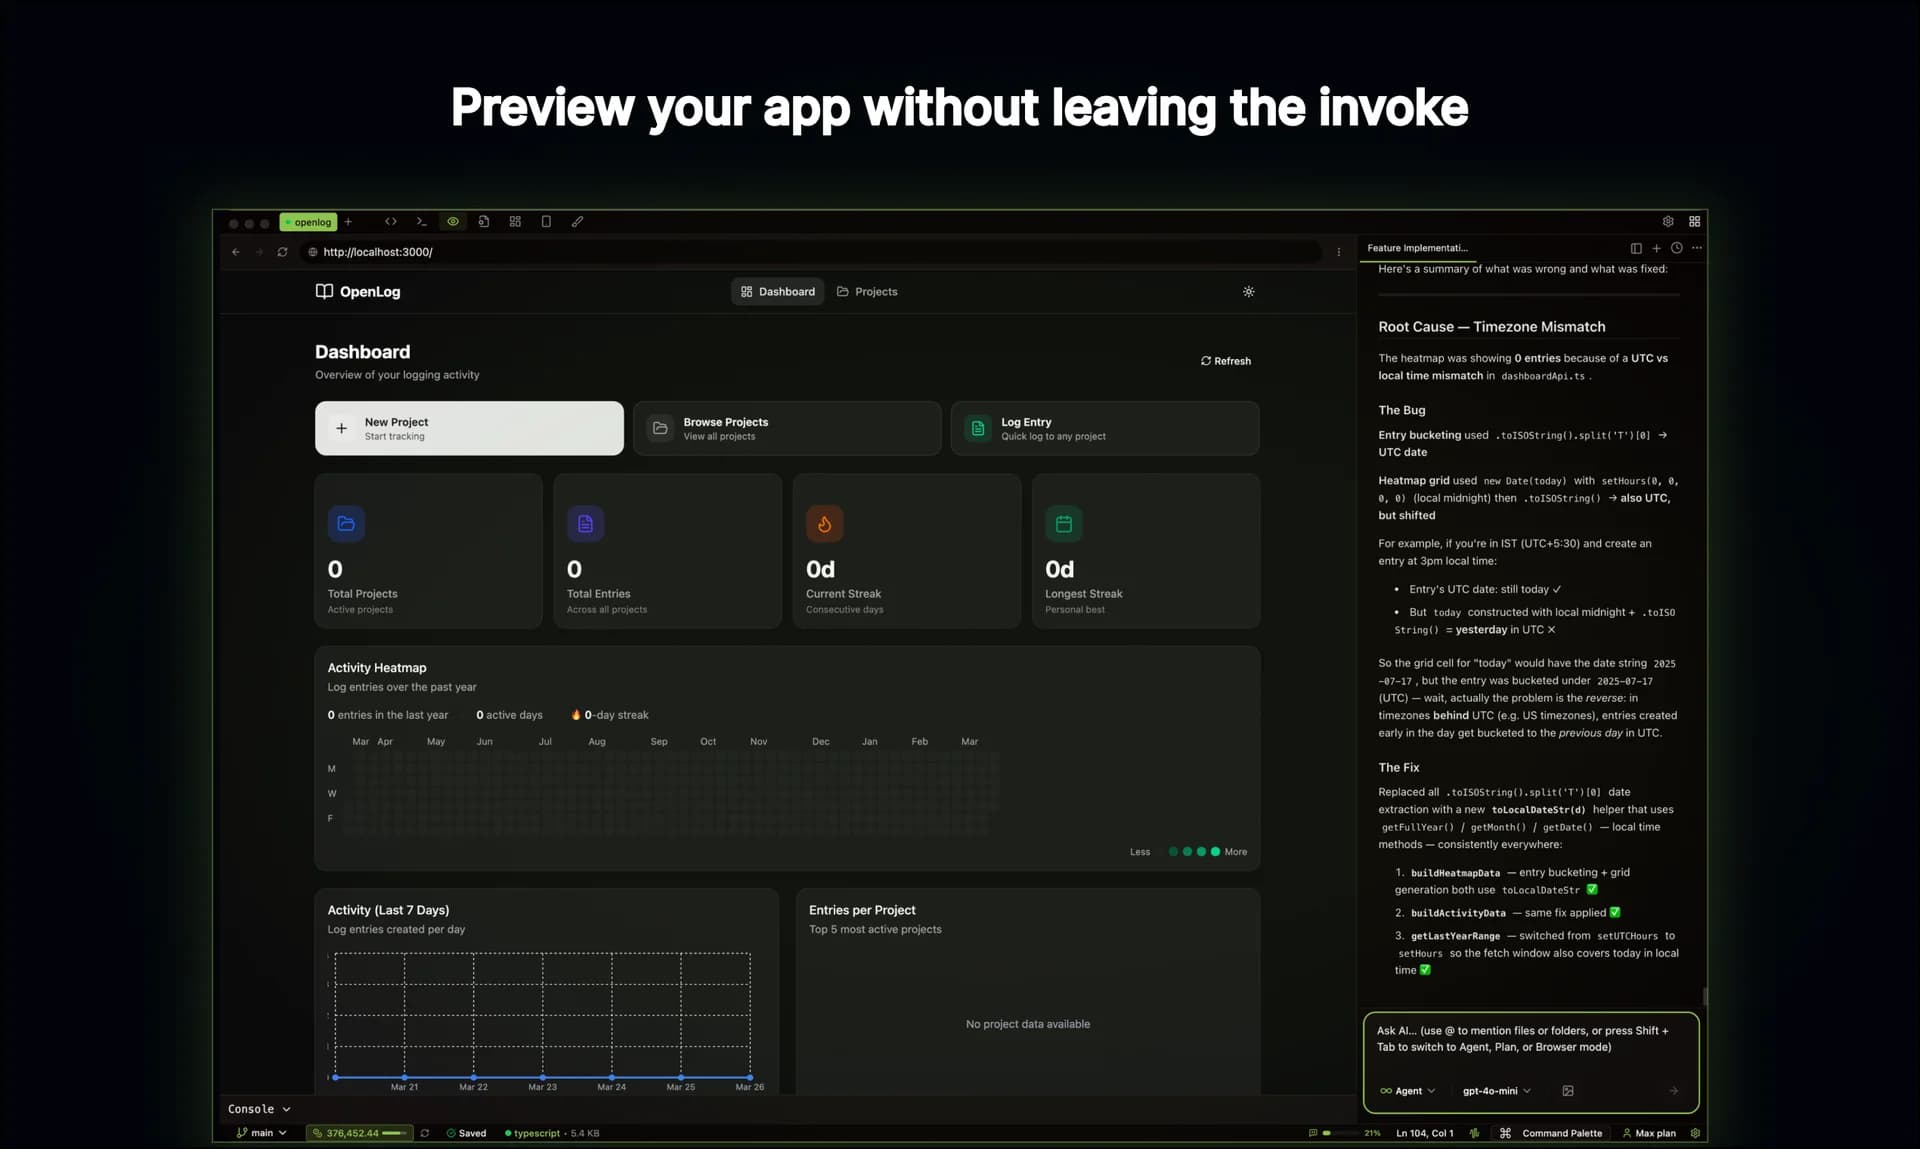This screenshot has width=1920, height=1149.
Task: Click the Refresh button on the Dashboard
Action: point(1225,360)
